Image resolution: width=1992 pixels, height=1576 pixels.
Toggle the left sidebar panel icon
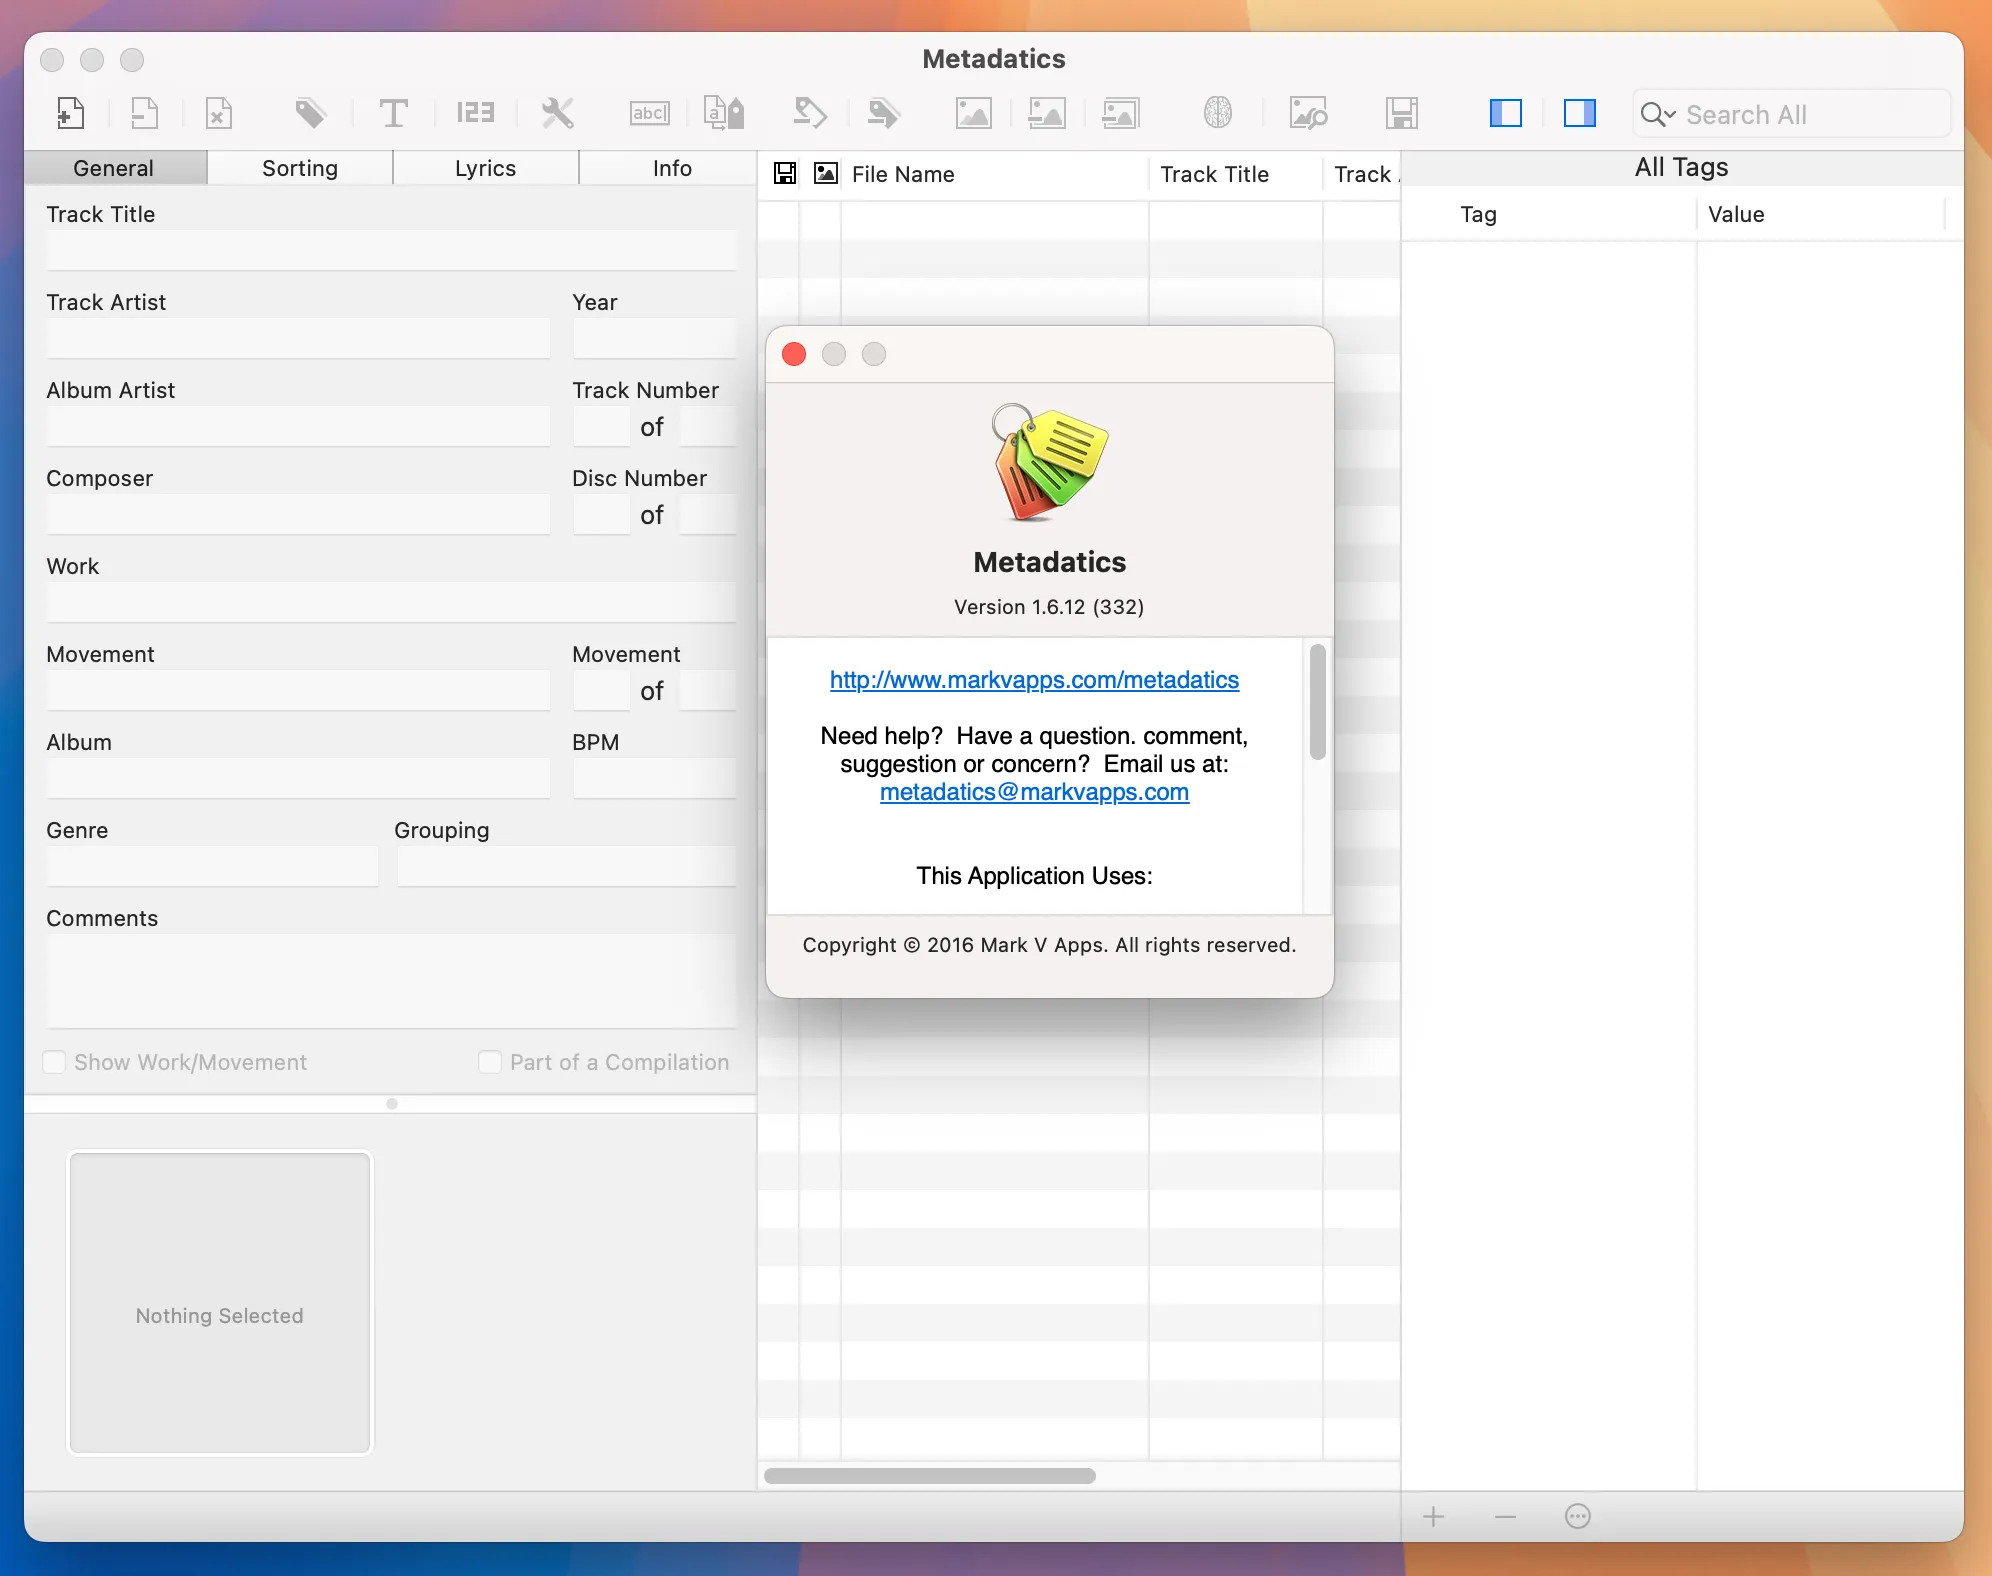(1505, 113)
